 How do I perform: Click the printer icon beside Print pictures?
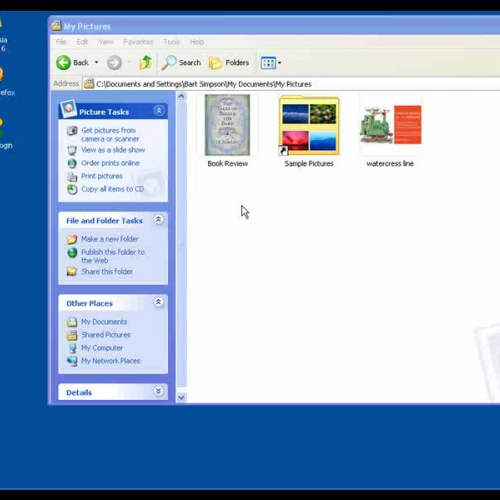(72, 176)
